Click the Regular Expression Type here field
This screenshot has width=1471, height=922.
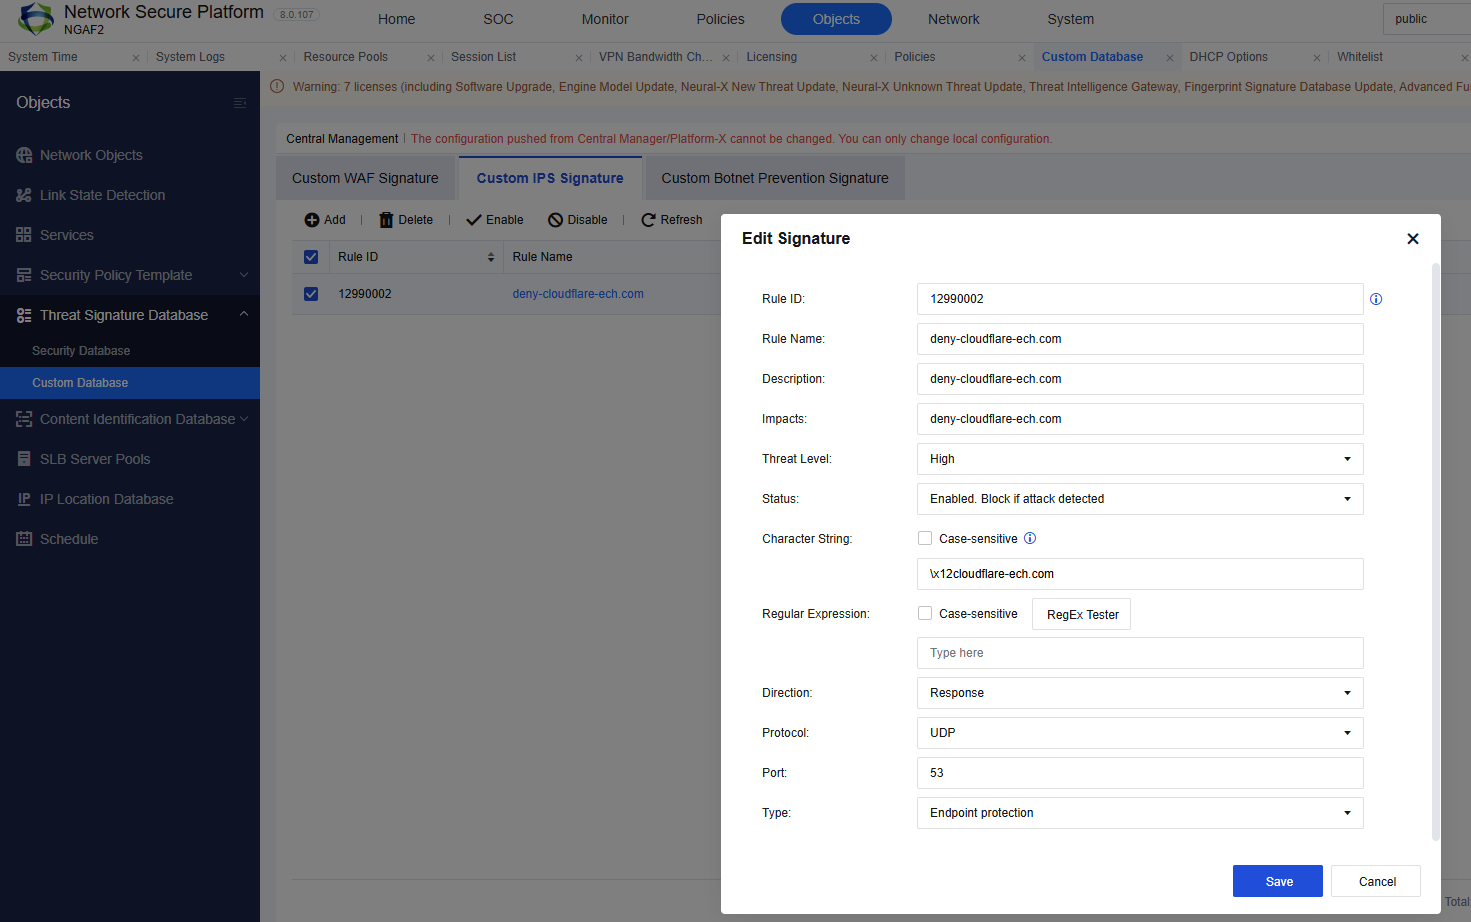tap(1140, 653)
